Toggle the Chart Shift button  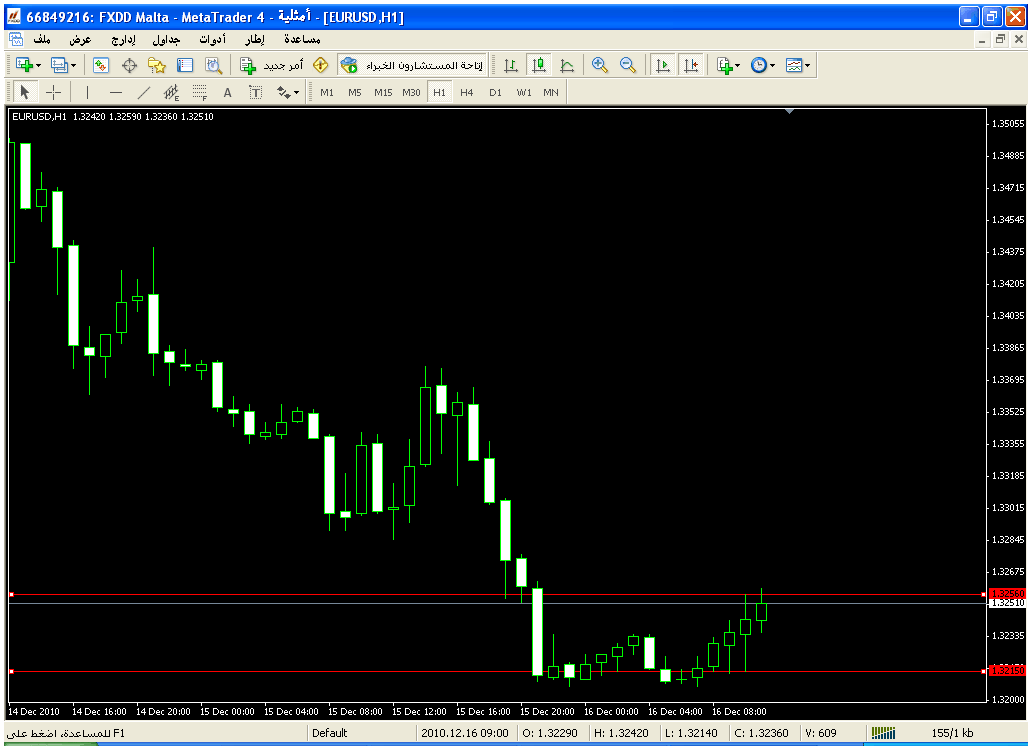(x=690, y=65)
